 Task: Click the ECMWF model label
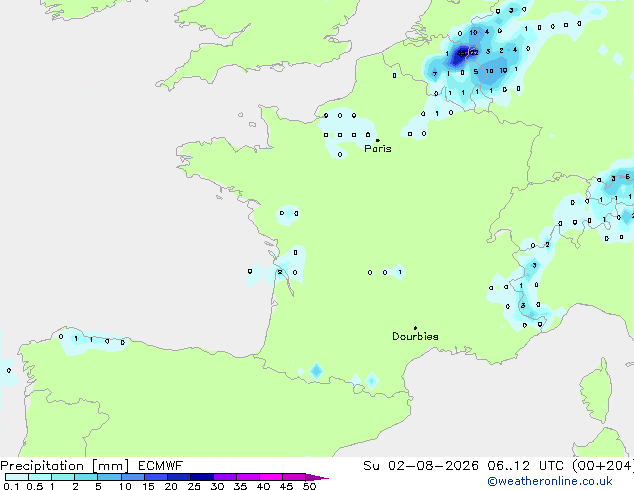(161, 466)
